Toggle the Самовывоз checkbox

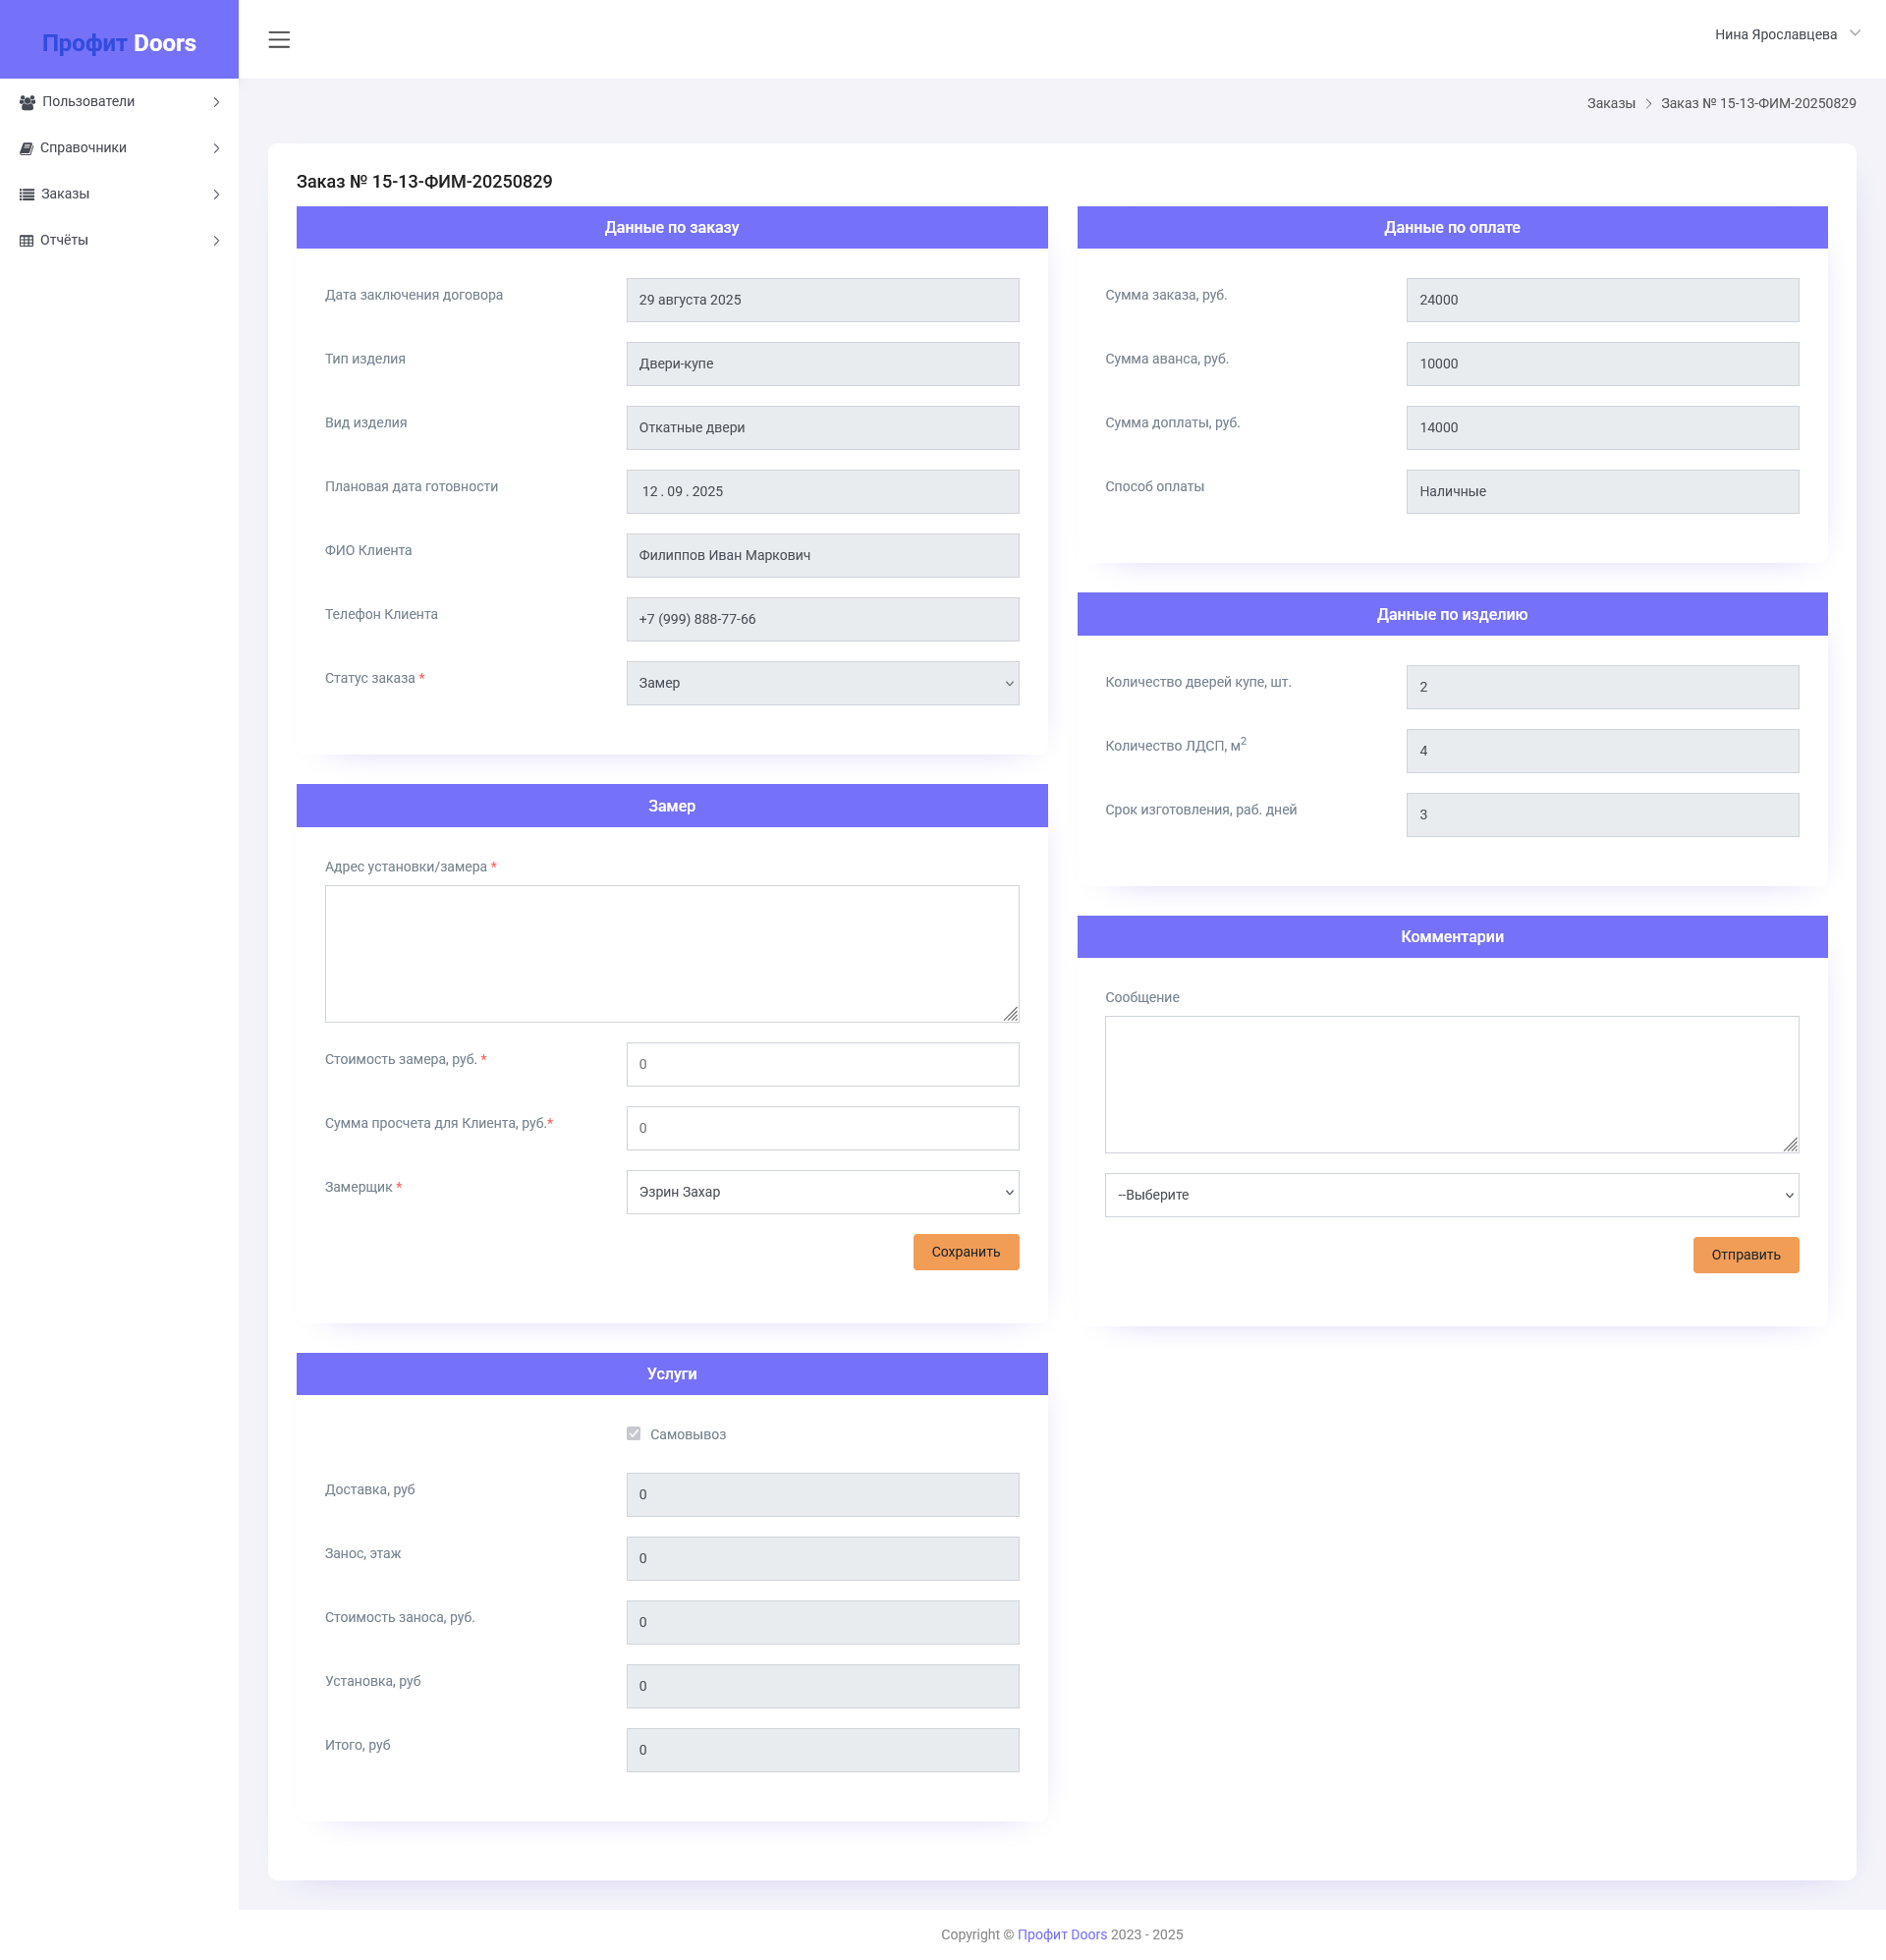coord(633,1434)
